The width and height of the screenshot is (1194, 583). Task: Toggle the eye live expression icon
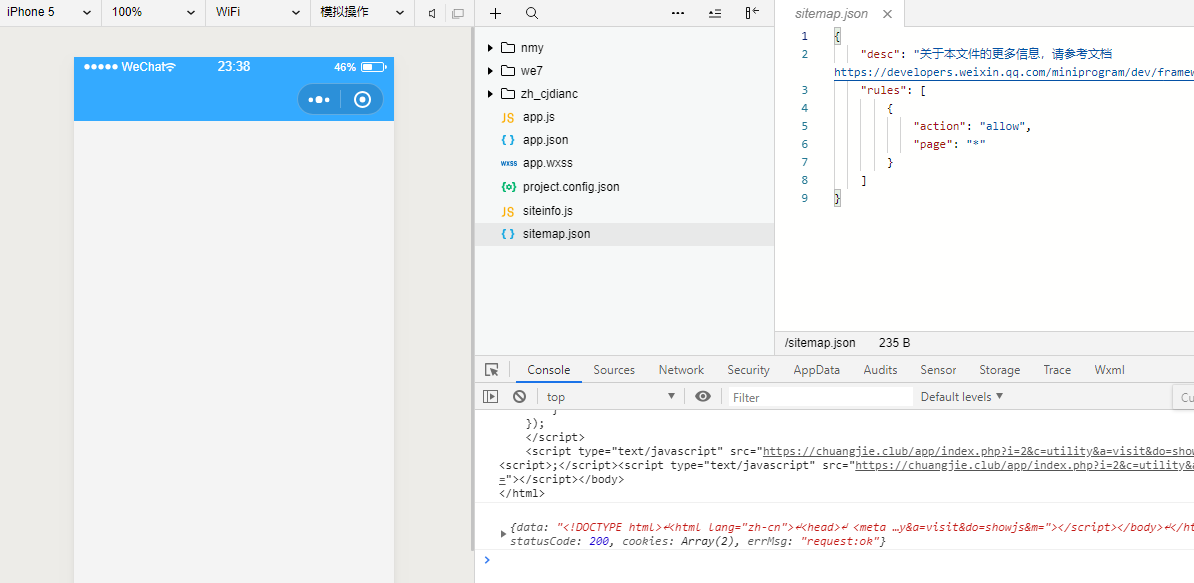(x=703, y=397)
